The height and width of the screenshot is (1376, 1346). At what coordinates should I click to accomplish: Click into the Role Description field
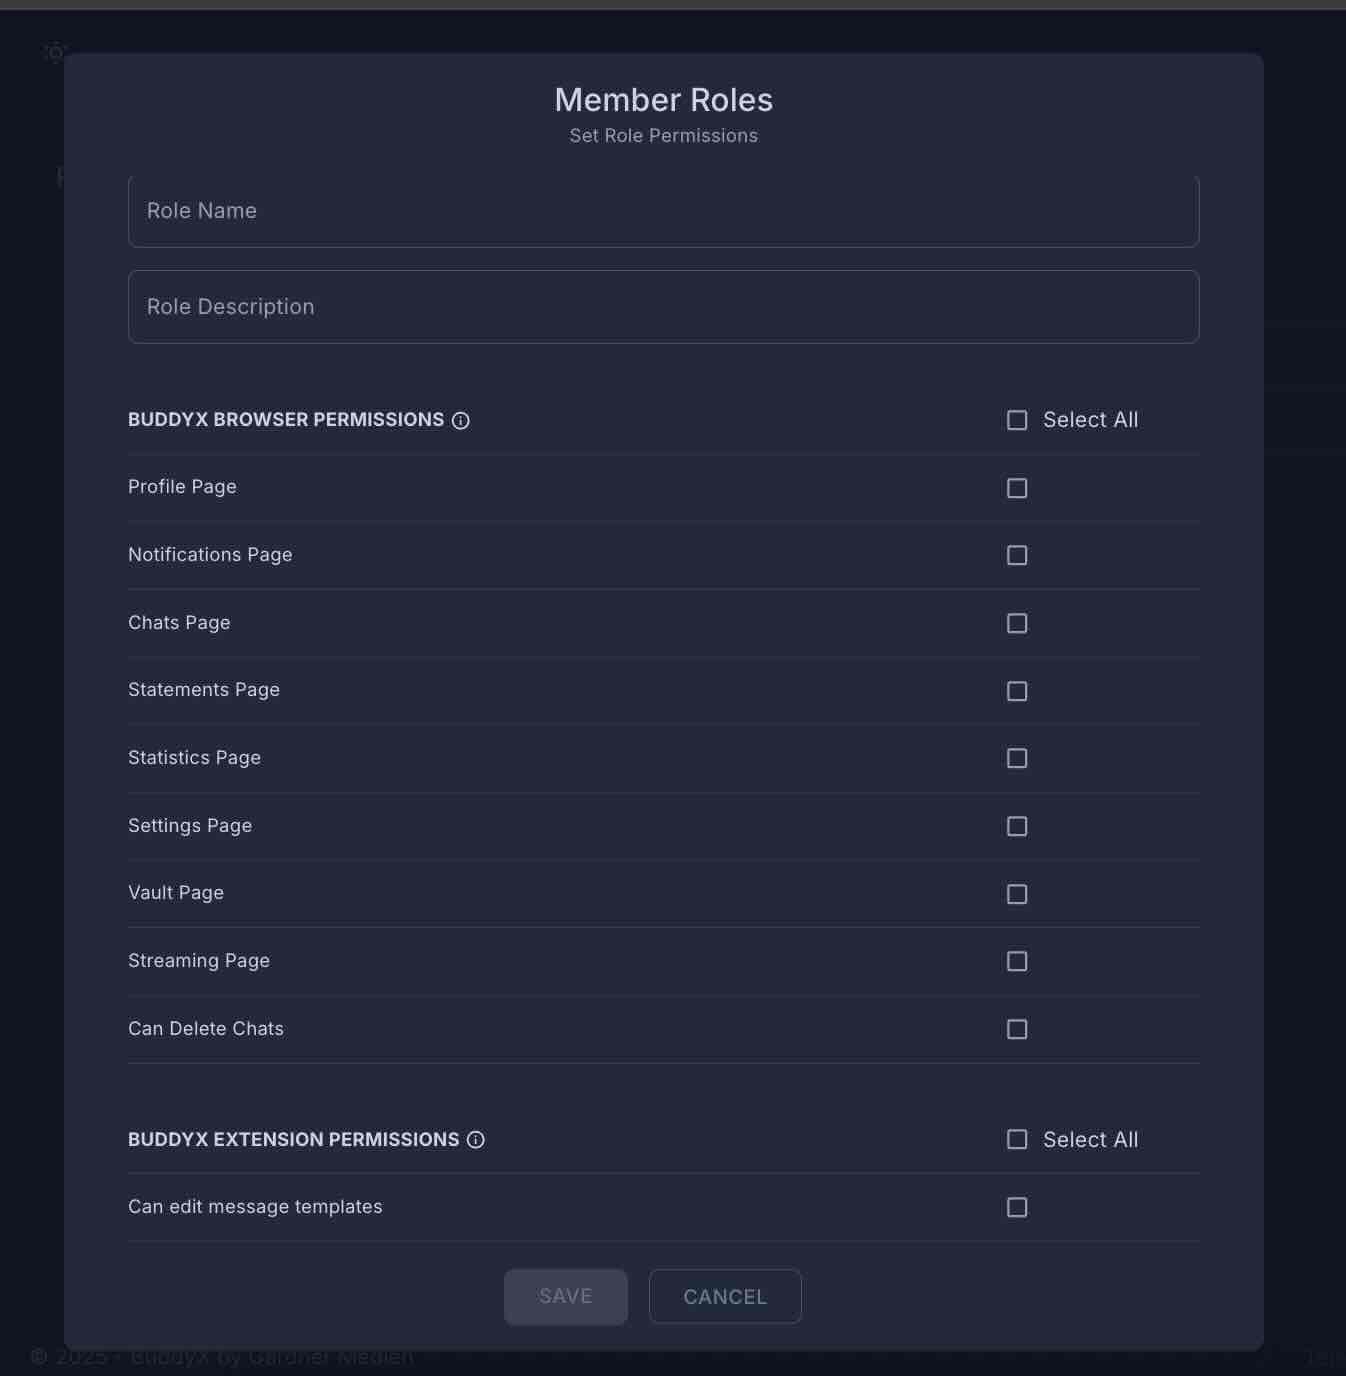(x=663, y=307)
